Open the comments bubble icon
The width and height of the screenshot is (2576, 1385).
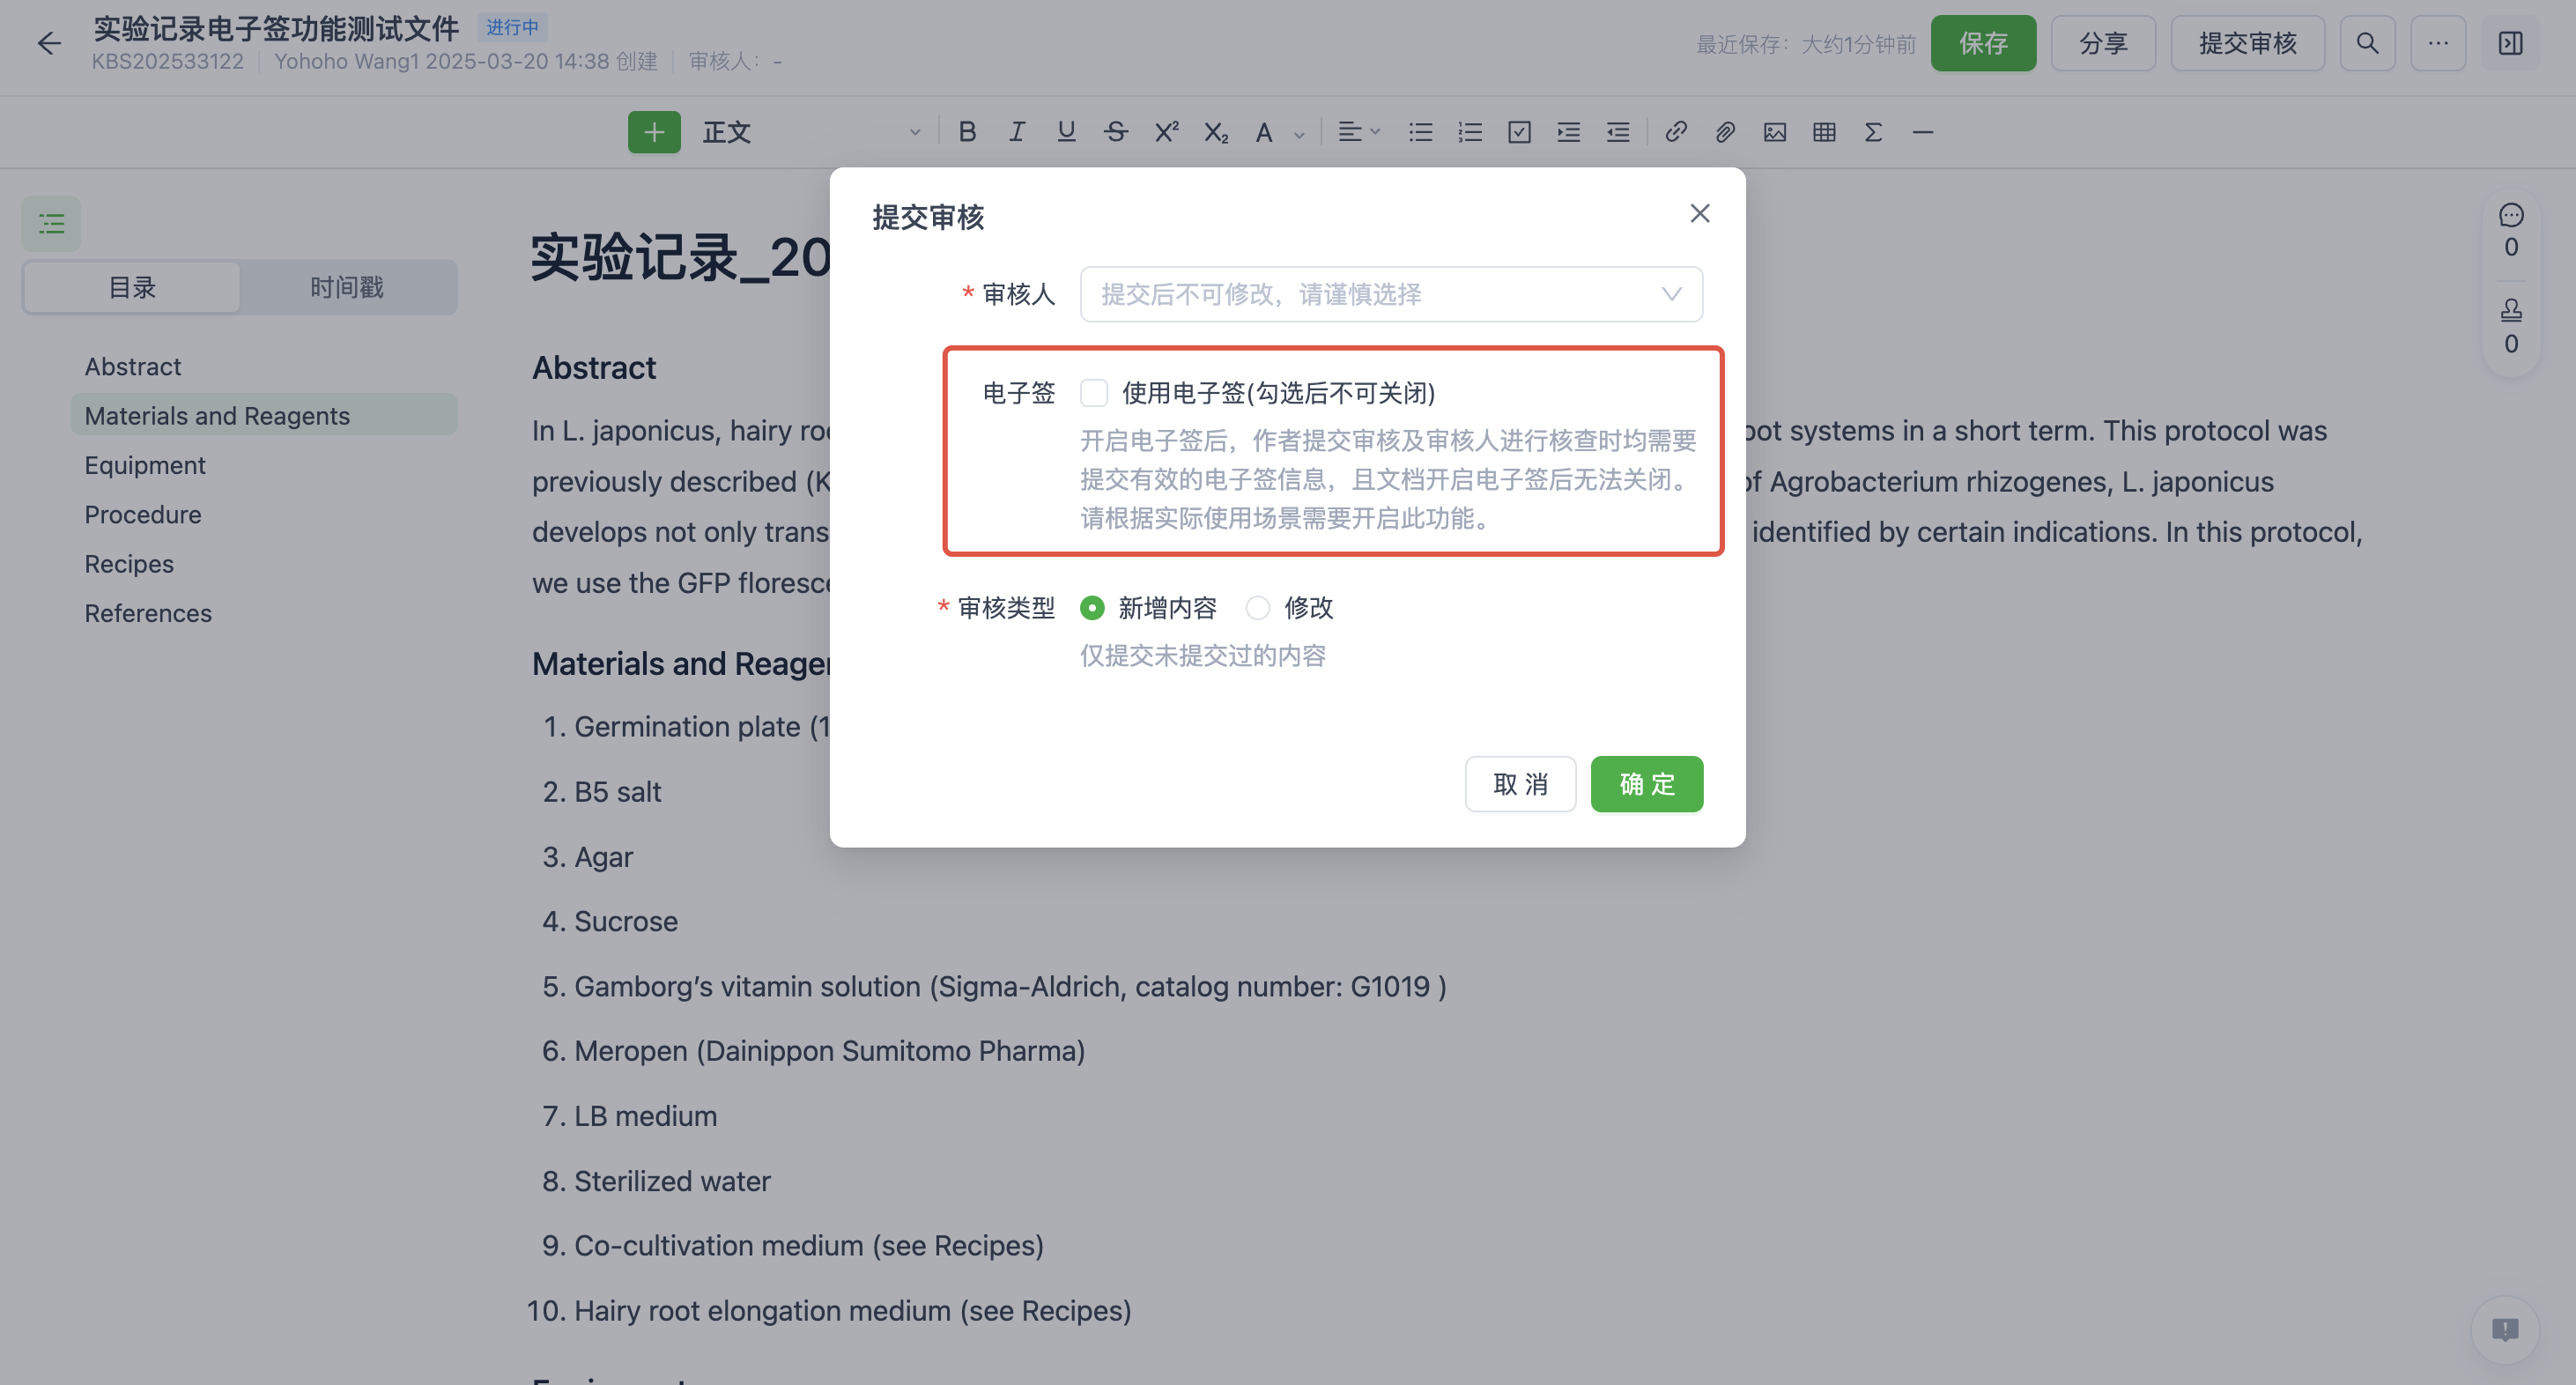(2510, 216)
